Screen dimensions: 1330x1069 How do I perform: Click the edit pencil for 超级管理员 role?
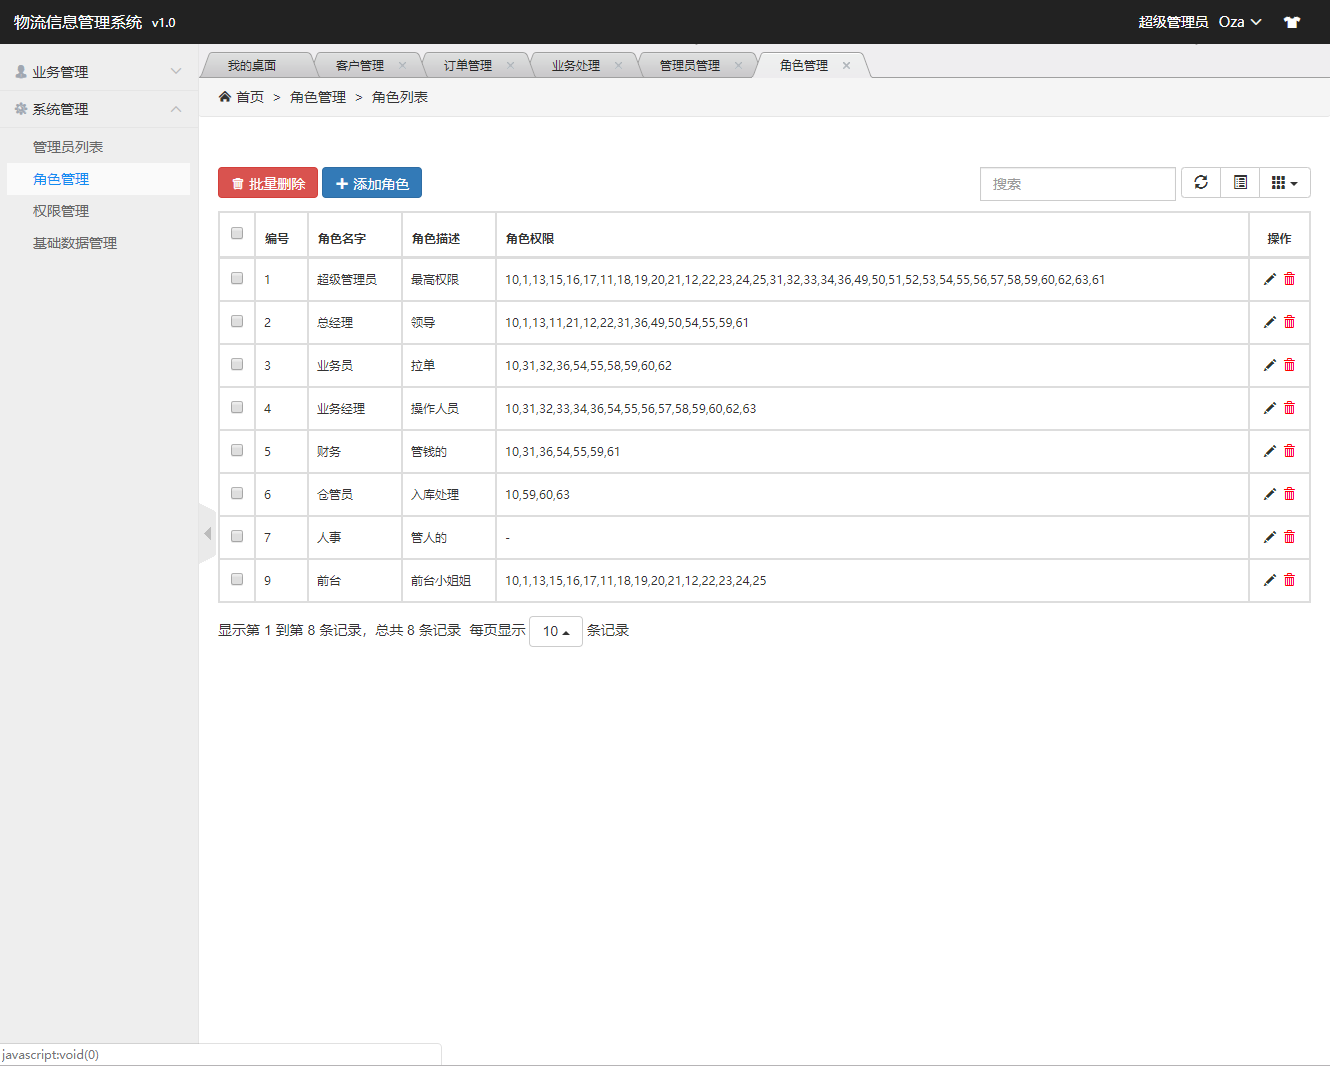tap(1269, 279)
